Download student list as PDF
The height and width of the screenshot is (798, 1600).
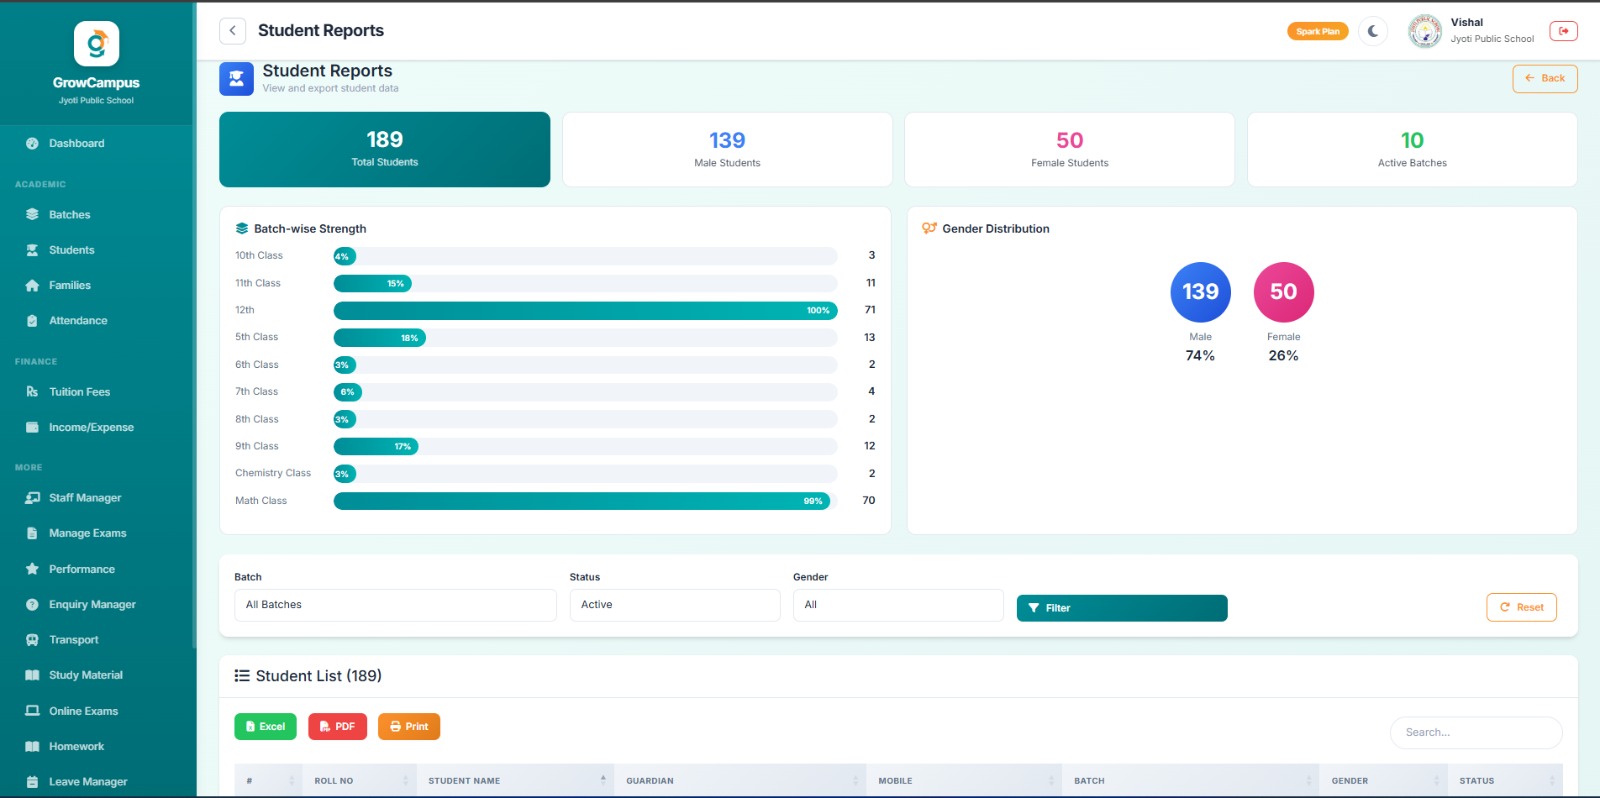pos(337,727)
